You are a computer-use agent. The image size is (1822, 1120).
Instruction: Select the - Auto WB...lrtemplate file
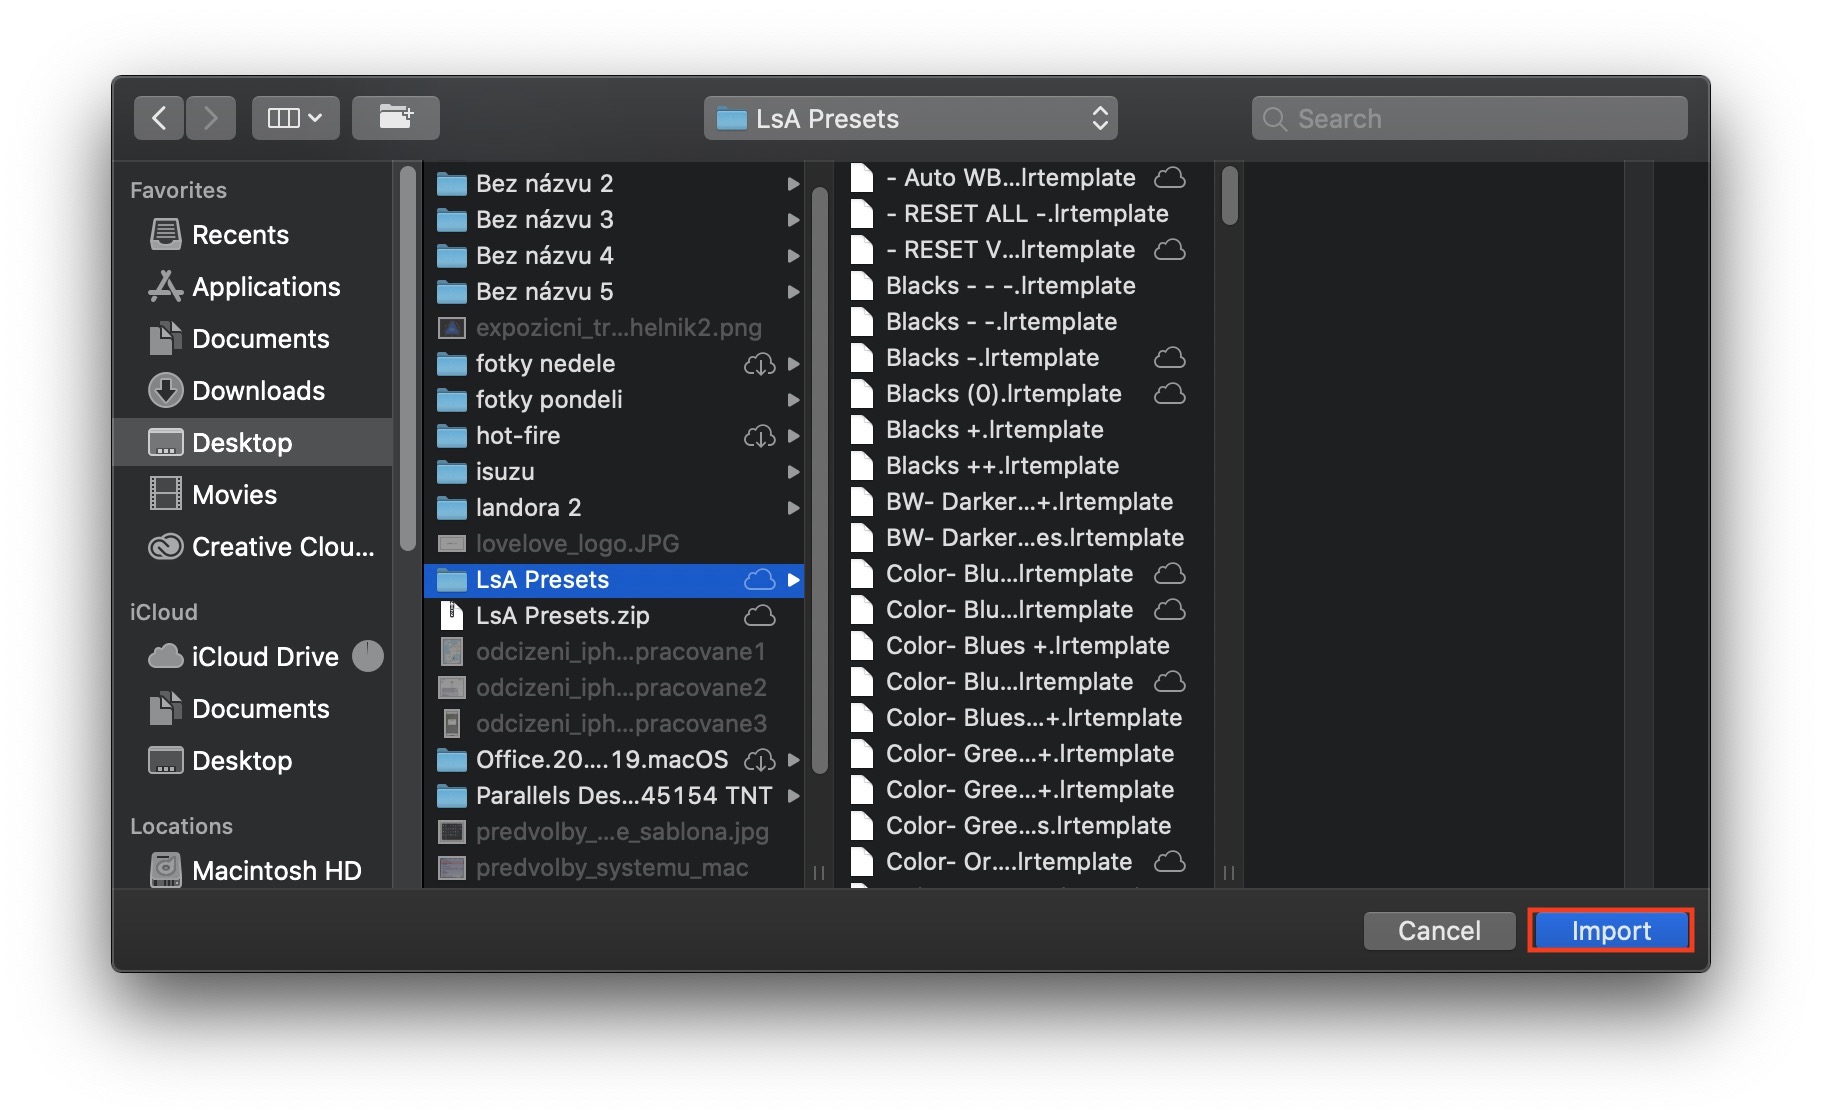[1025, 178]
